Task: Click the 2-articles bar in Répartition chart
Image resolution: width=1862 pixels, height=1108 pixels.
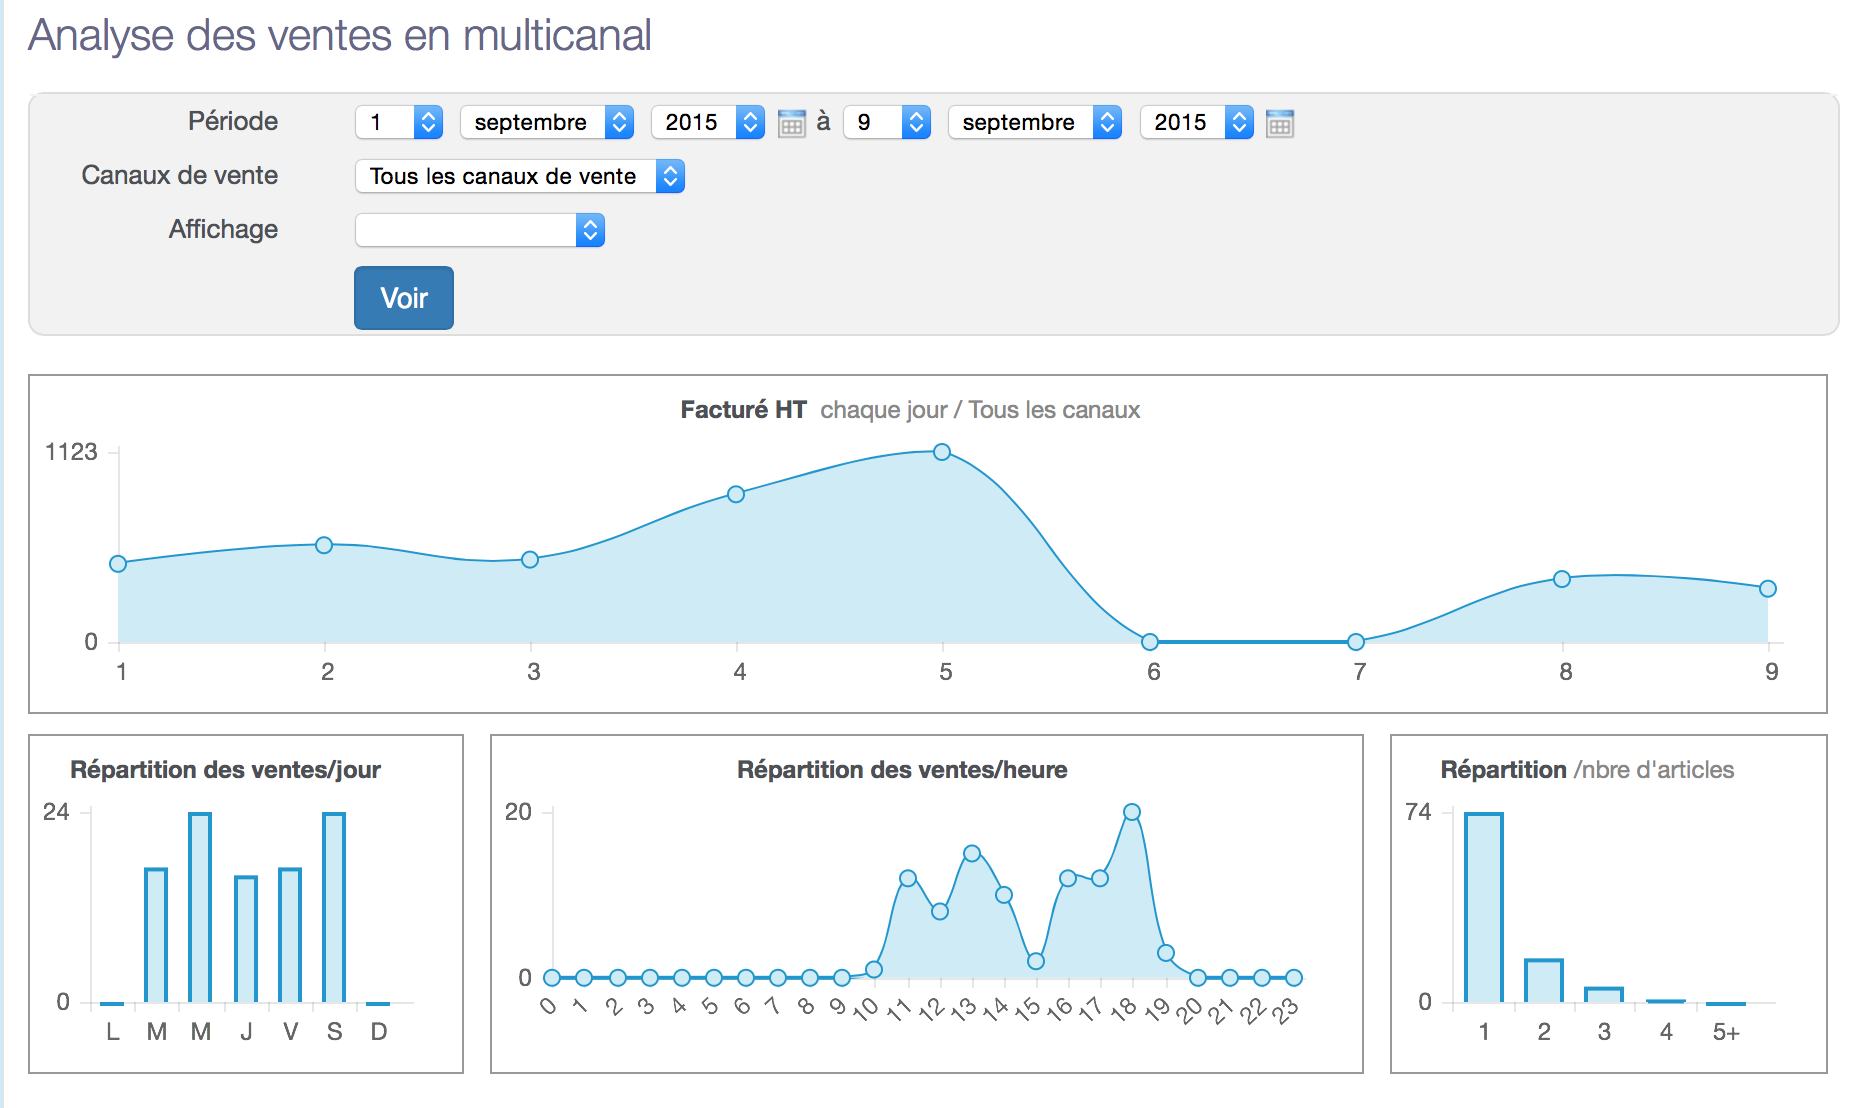Action: pos(1544,980)
